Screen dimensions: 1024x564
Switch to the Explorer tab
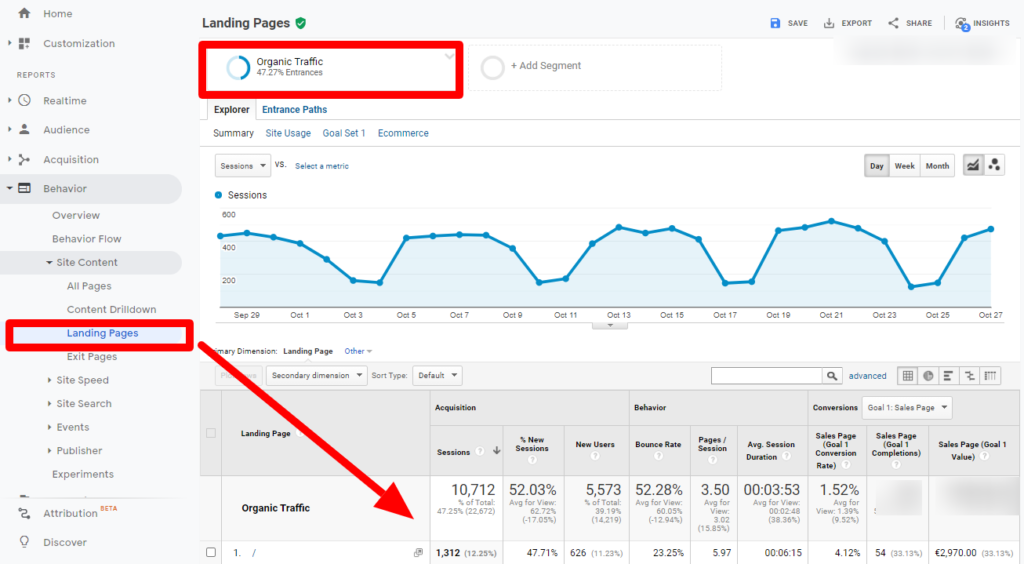(231, 110)
